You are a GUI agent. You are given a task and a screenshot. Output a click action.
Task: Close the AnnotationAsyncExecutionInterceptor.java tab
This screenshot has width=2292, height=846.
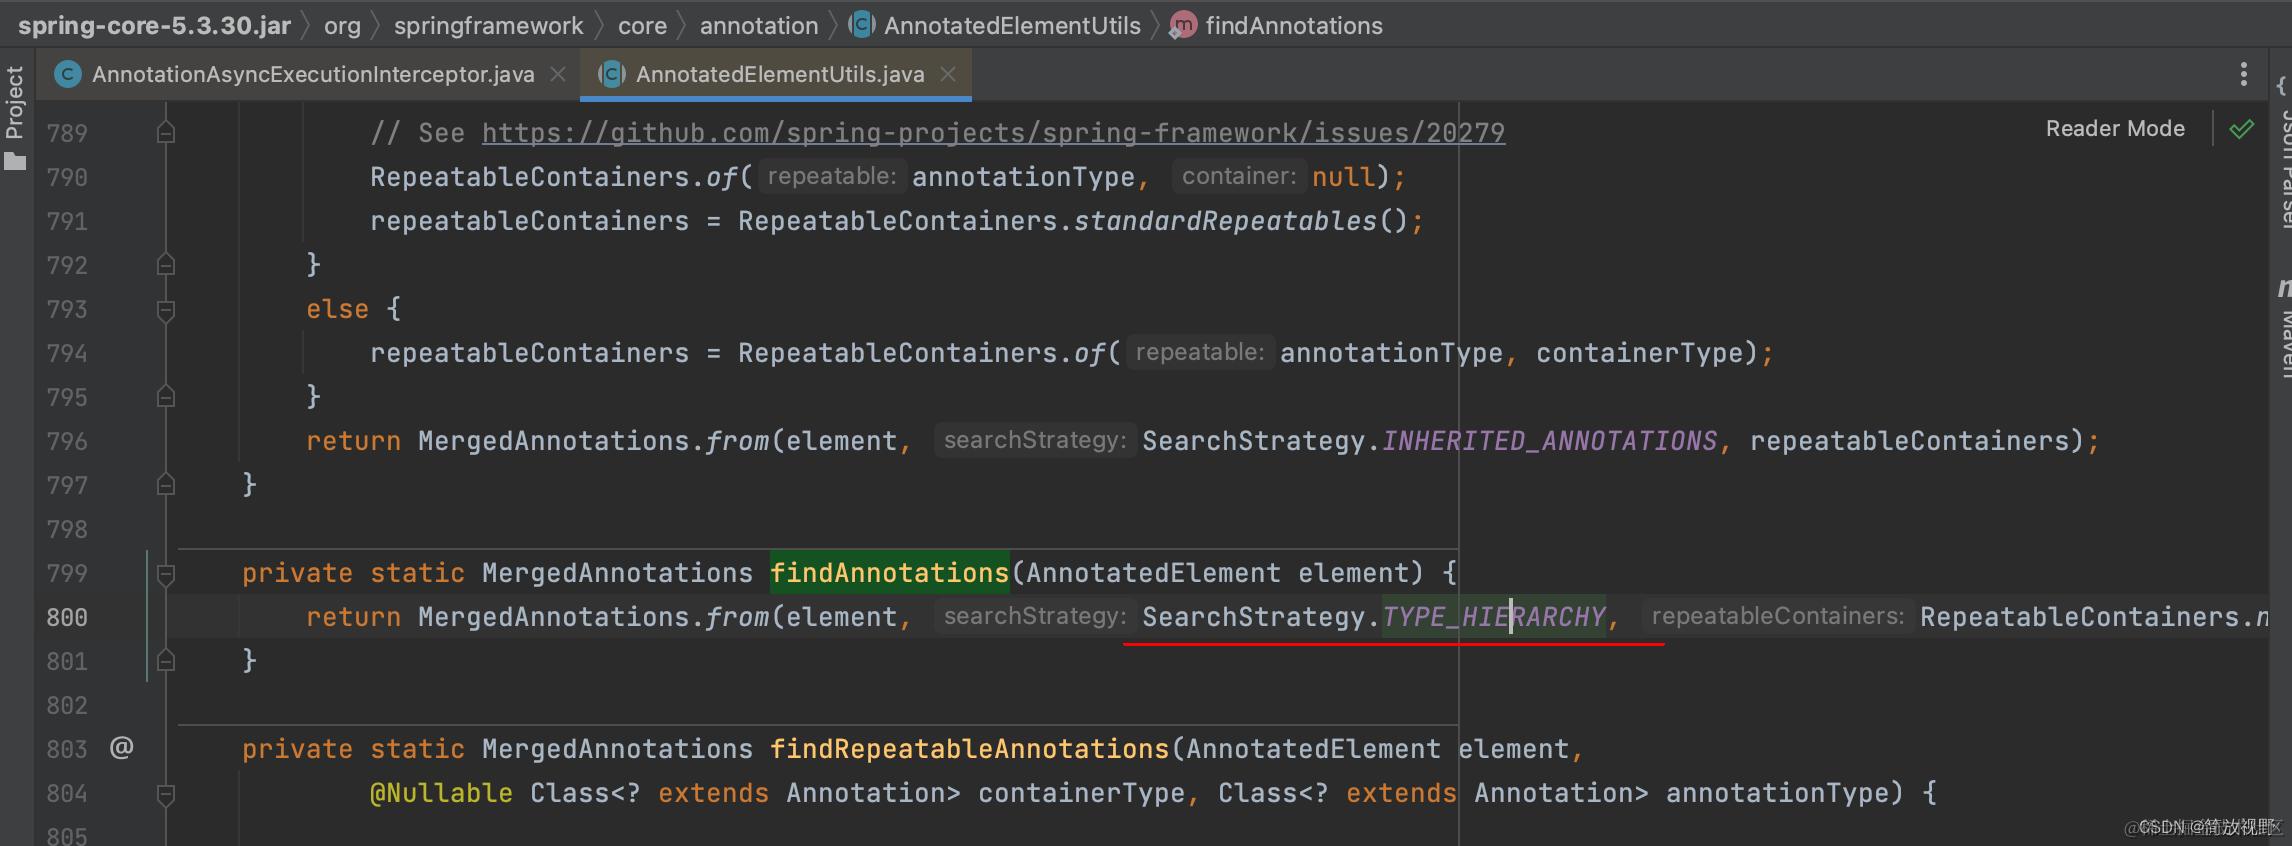pyautogui.click(x=558, y=74)
